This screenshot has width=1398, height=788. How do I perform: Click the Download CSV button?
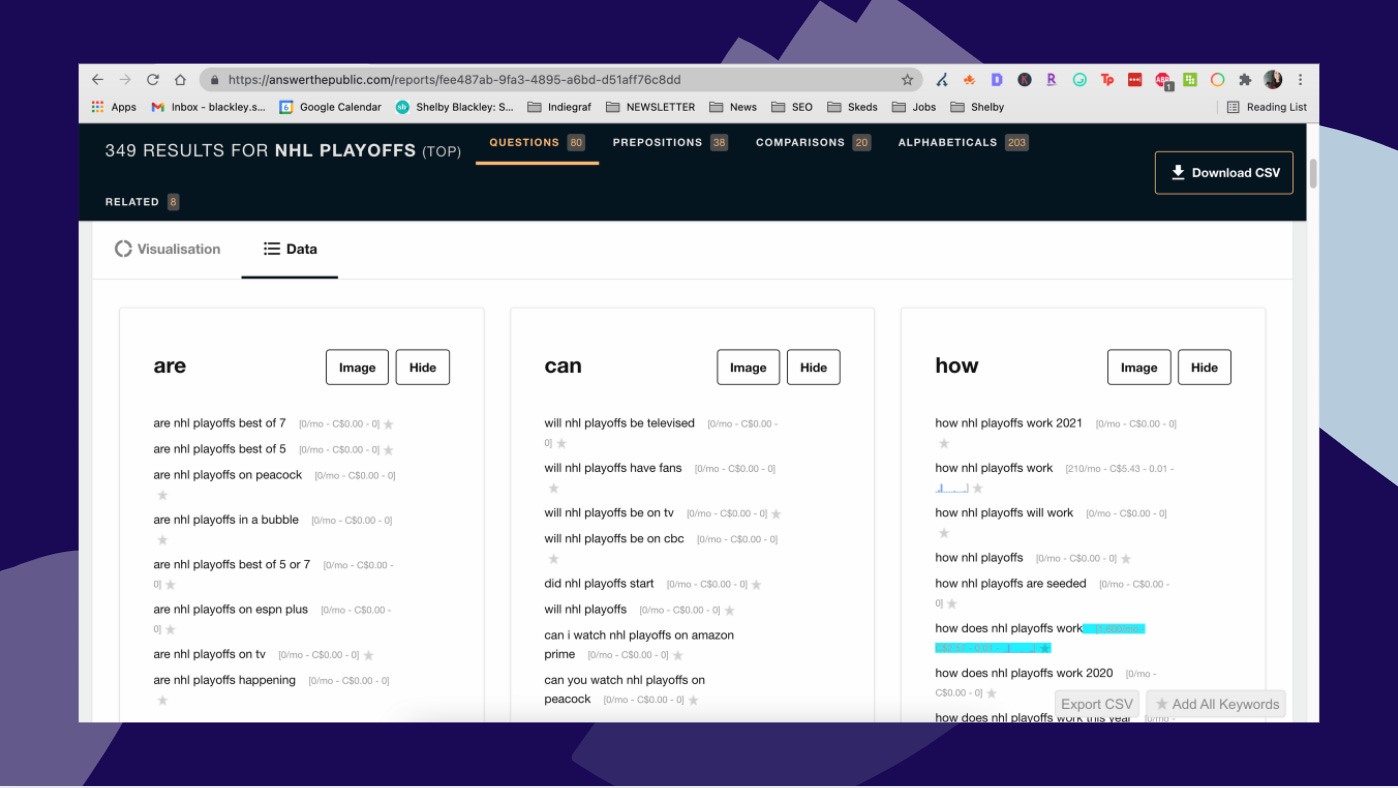1224,173
